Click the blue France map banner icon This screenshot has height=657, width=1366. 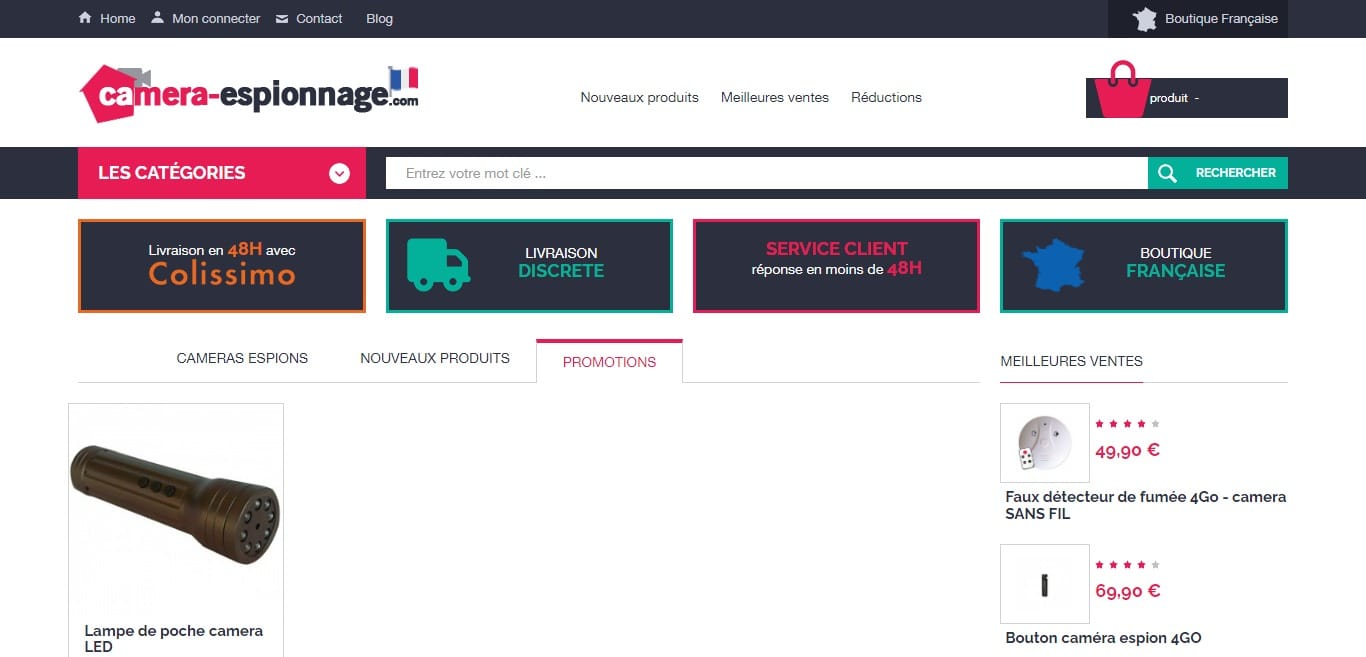tap(1053, 265)
